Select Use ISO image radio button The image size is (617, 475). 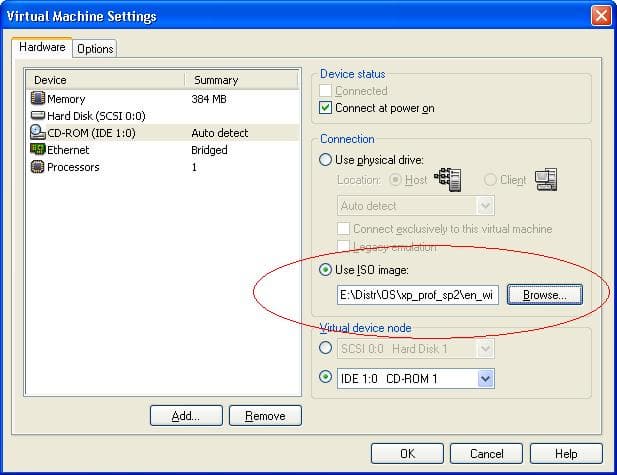coord(325,270)
